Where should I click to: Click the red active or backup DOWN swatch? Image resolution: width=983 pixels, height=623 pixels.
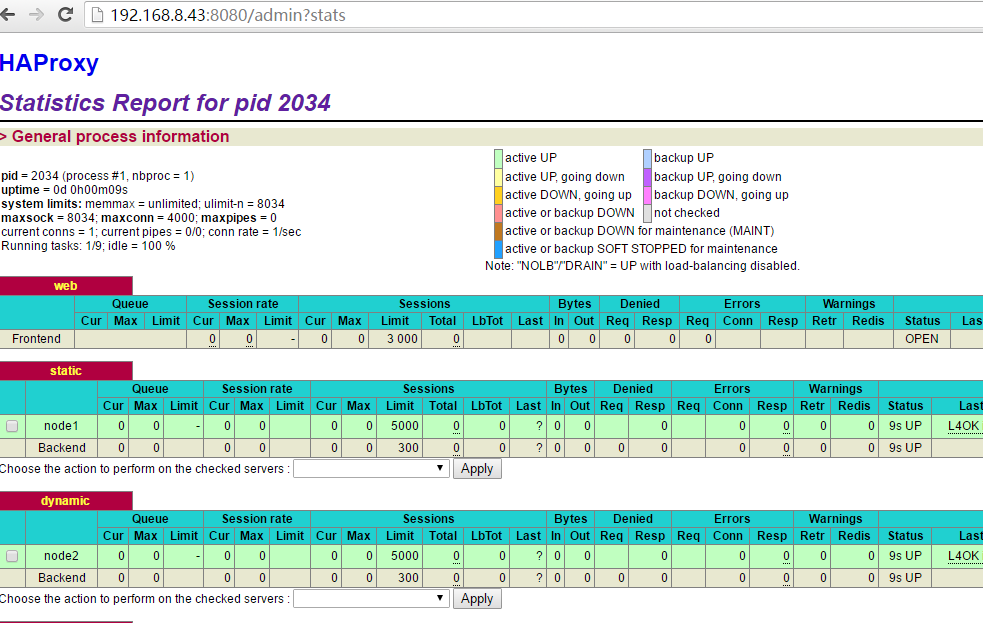[498, 213]
